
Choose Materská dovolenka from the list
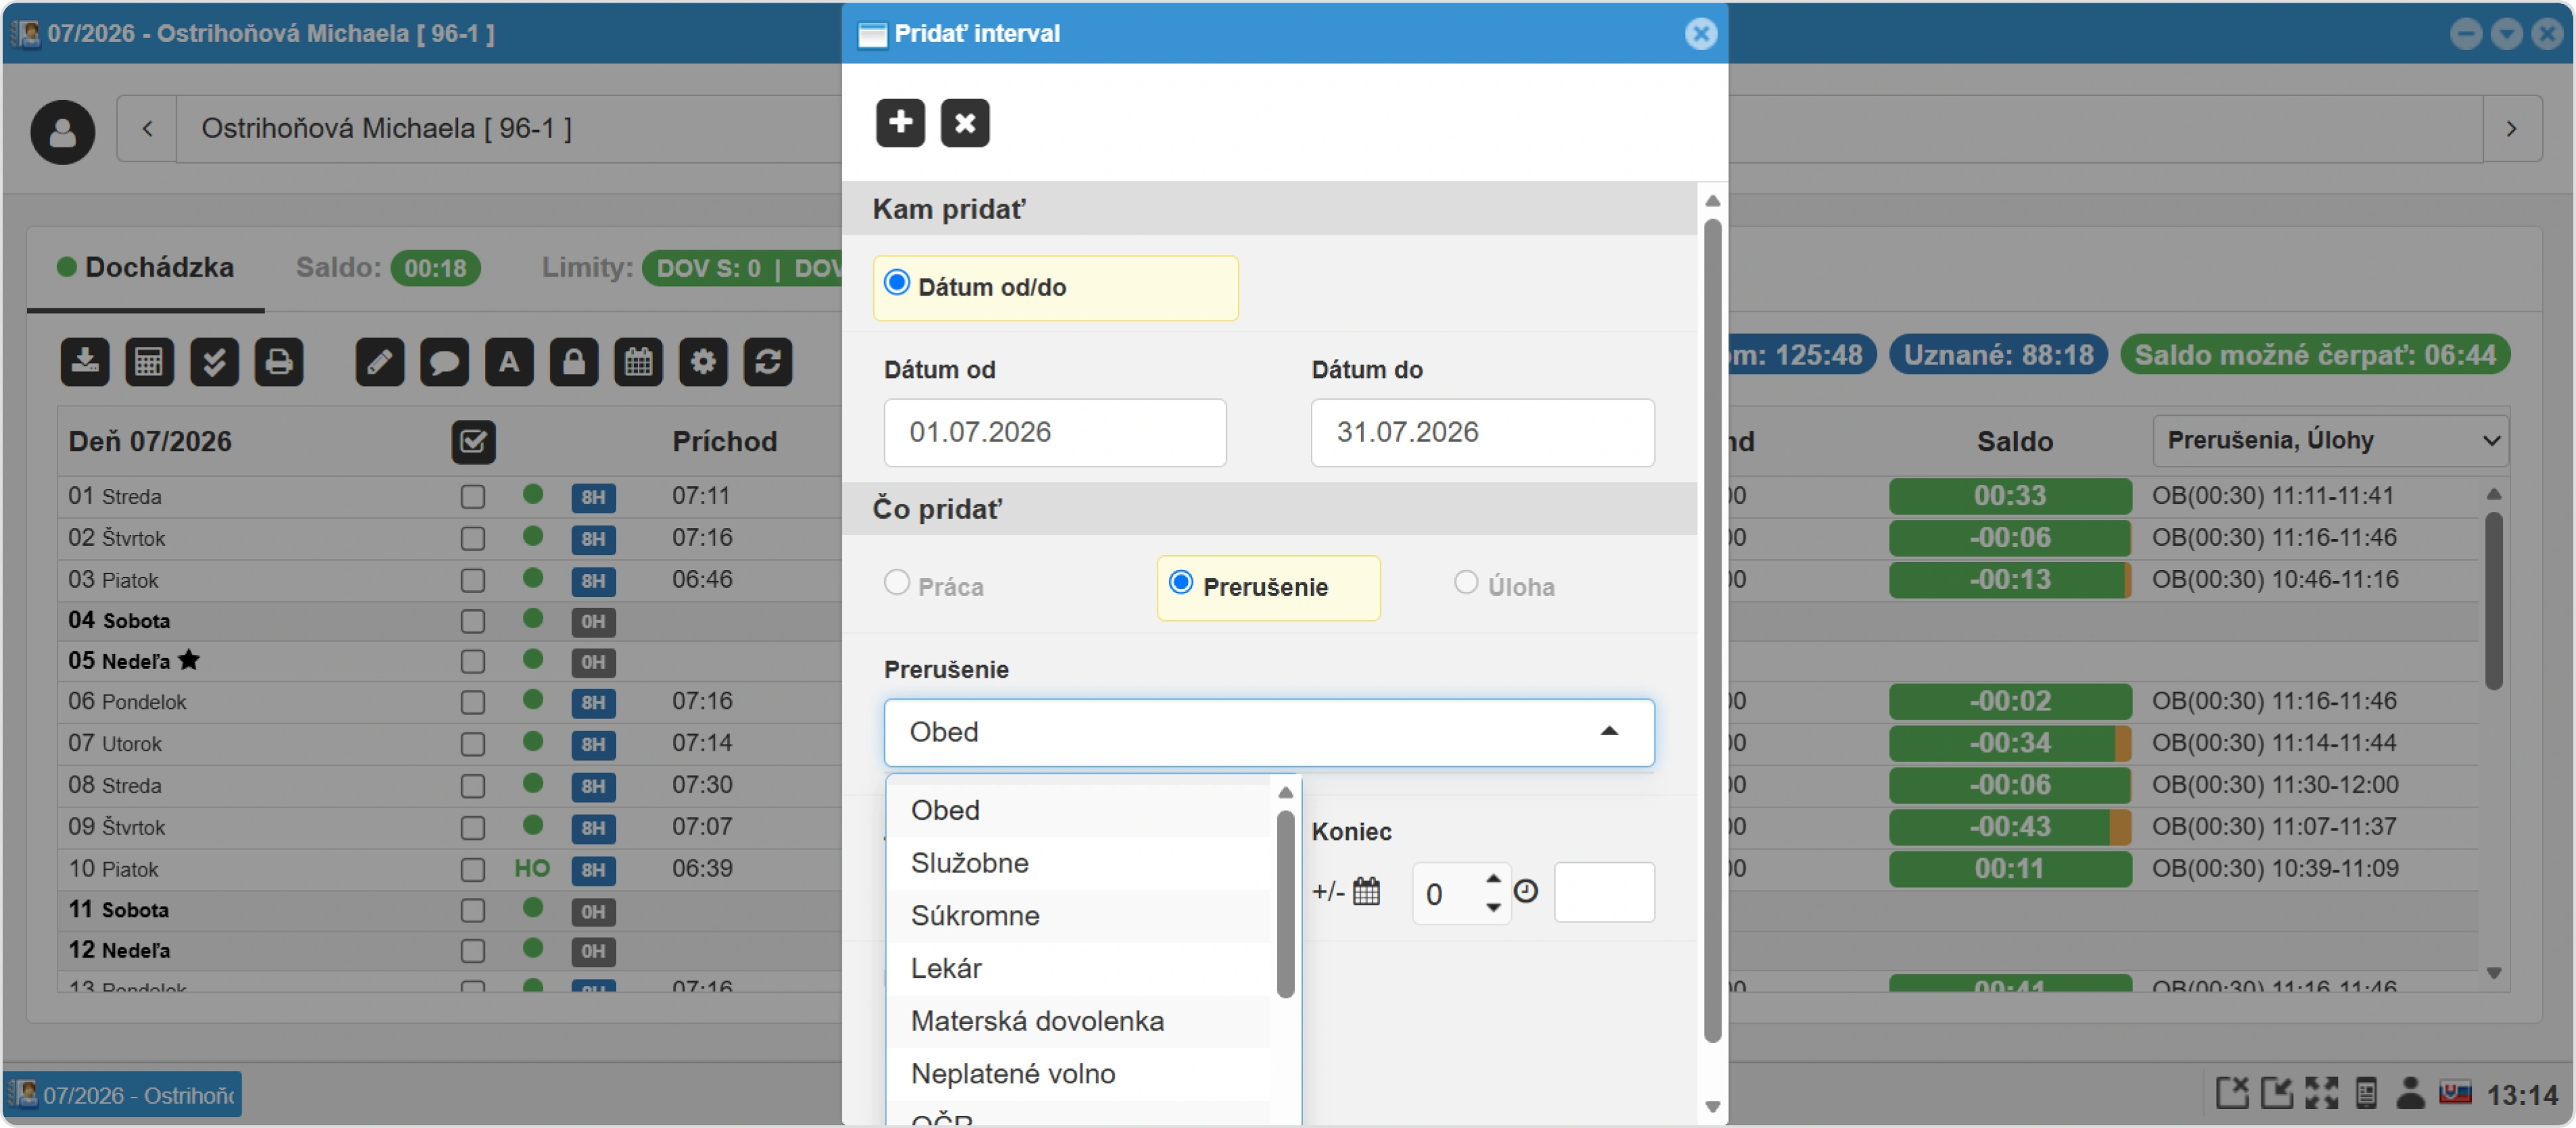[1078, 1022]
